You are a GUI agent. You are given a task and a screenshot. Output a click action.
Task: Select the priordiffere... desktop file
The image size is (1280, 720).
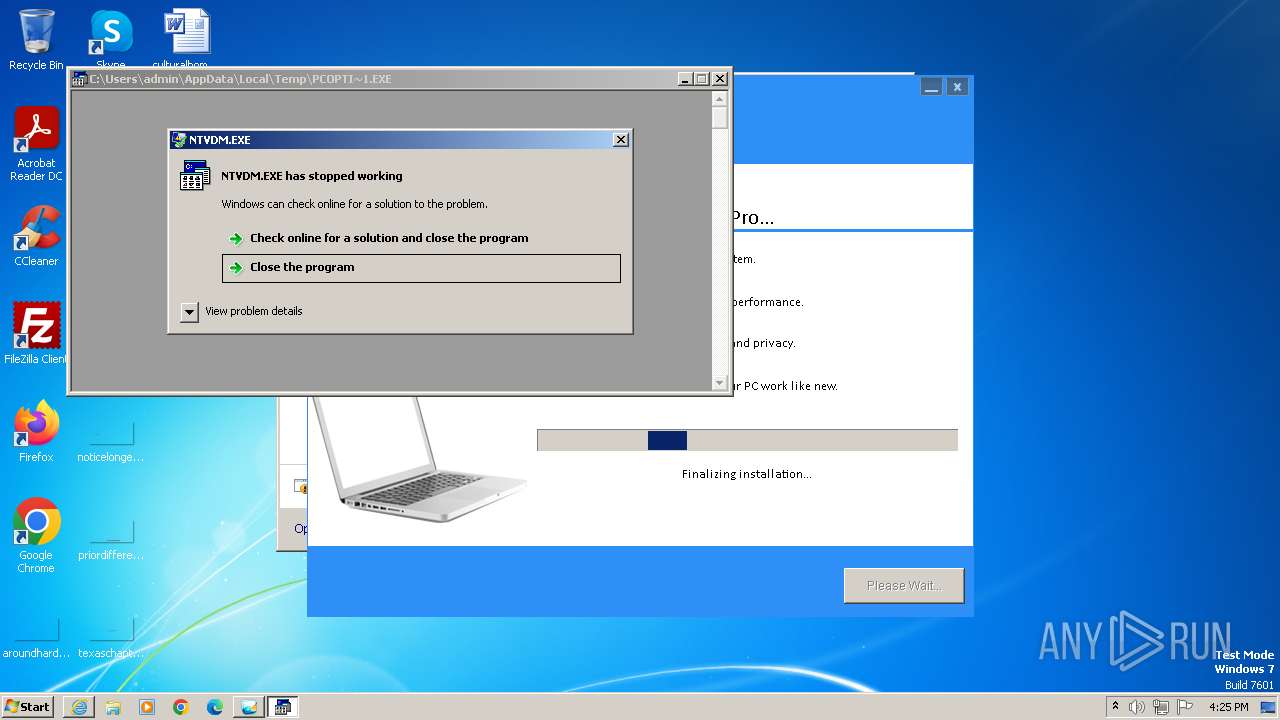coord(111,540)
